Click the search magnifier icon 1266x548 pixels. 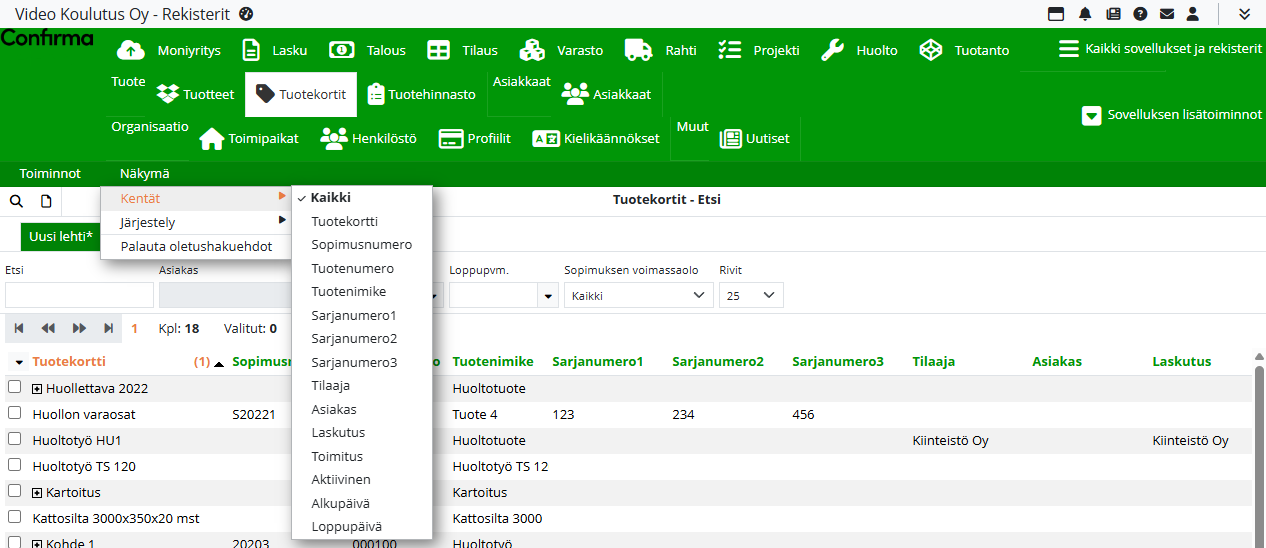16,201
